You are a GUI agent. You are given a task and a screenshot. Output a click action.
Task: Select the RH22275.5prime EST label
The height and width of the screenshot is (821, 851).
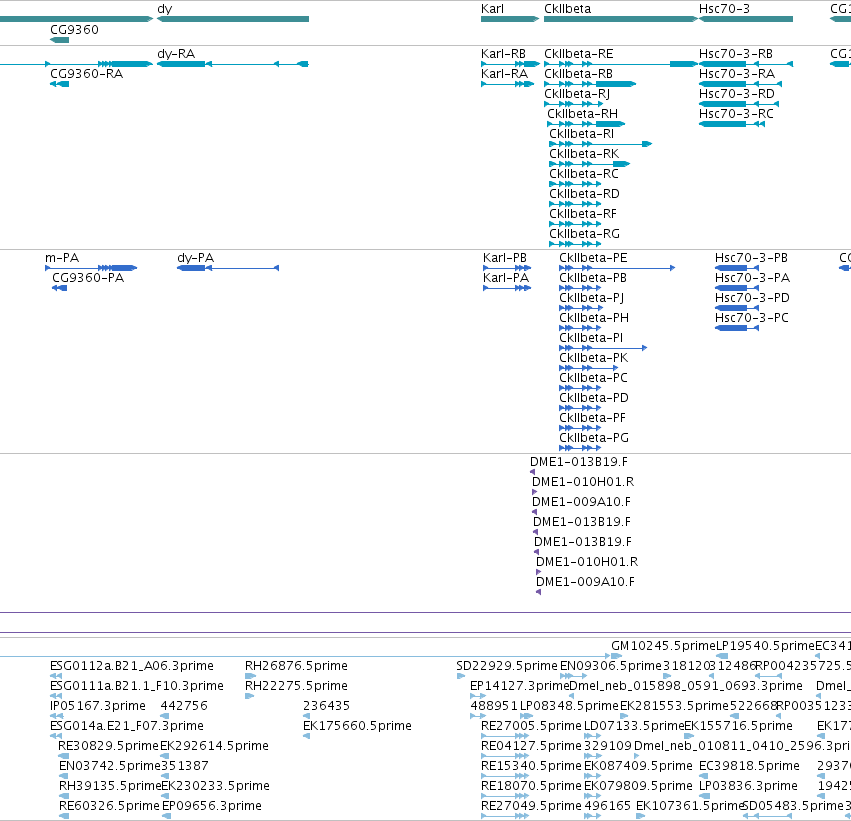(296, 686)
